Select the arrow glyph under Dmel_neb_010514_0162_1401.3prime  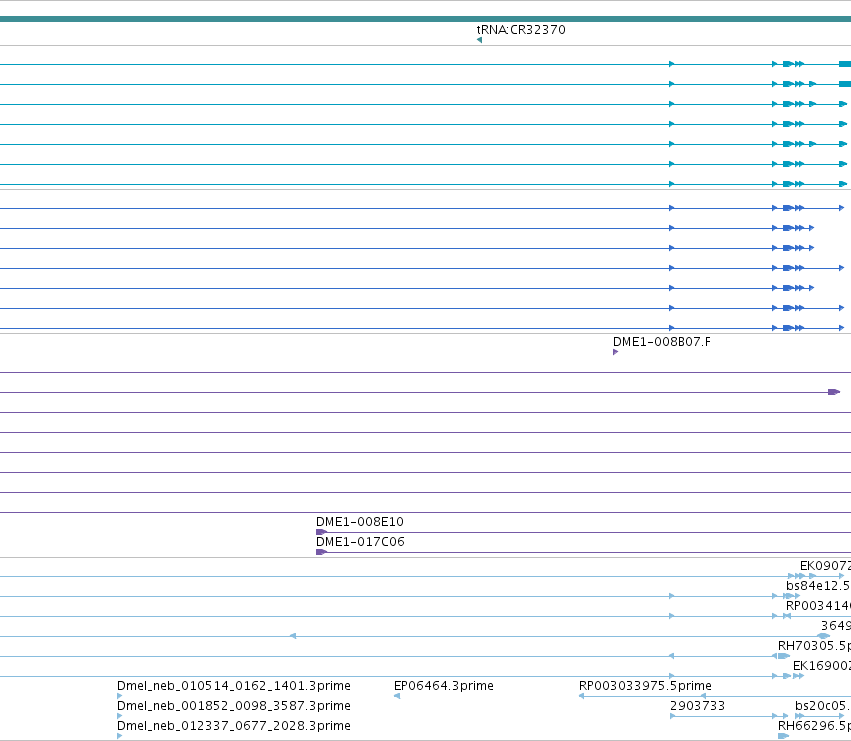(119, 696)
